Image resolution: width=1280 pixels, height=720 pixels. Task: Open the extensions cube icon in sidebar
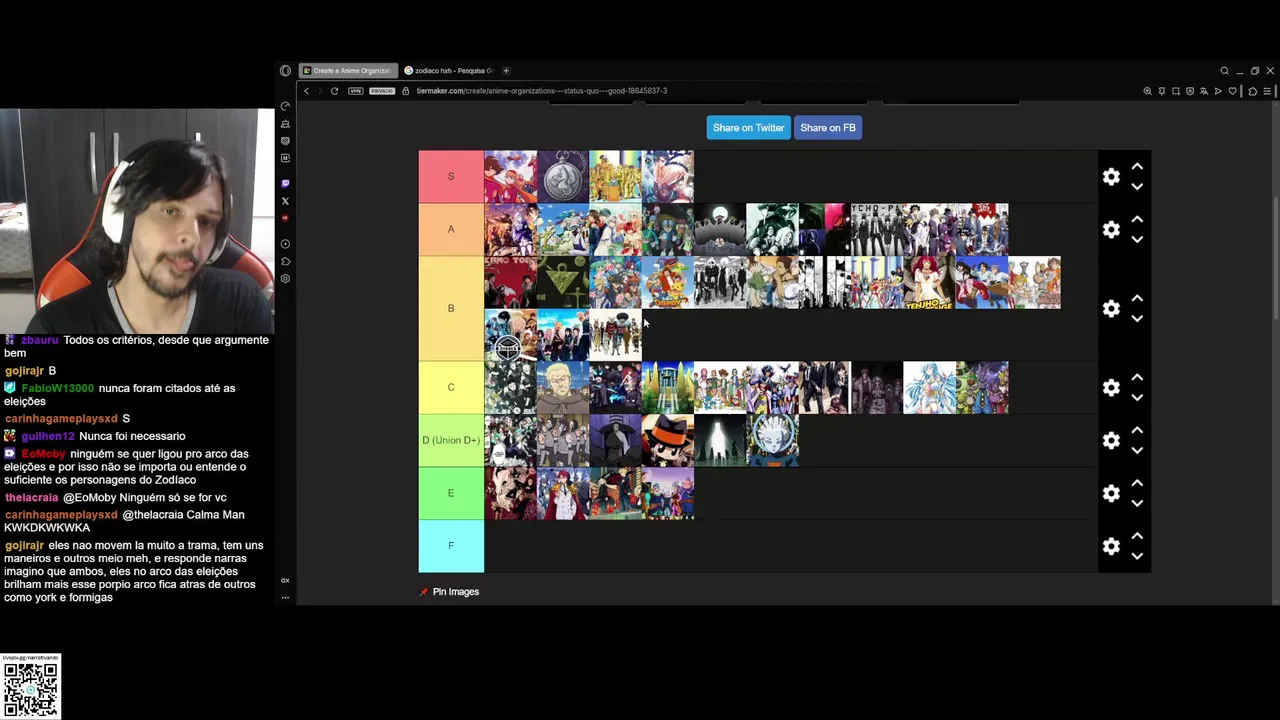tap(285, 261)
